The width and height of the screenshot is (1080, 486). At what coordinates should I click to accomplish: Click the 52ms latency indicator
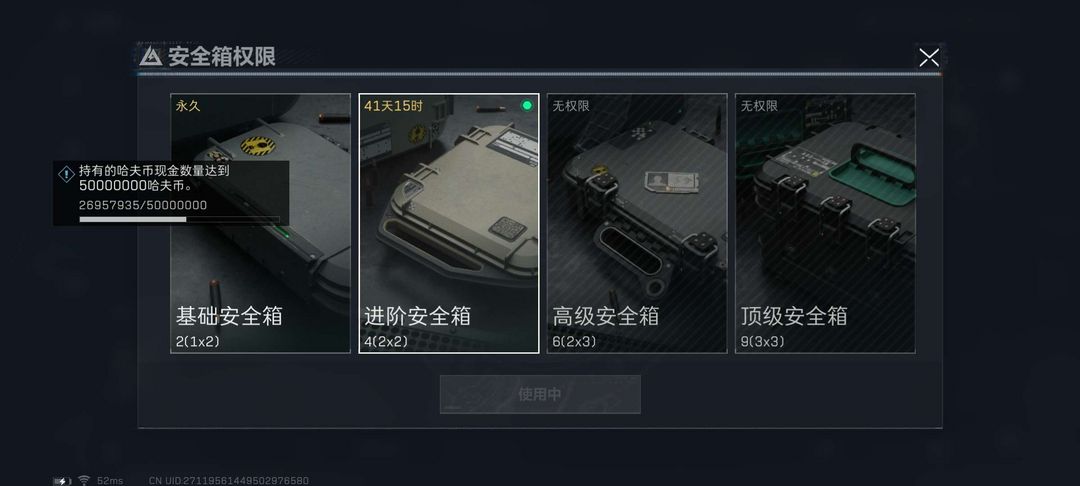110,480
